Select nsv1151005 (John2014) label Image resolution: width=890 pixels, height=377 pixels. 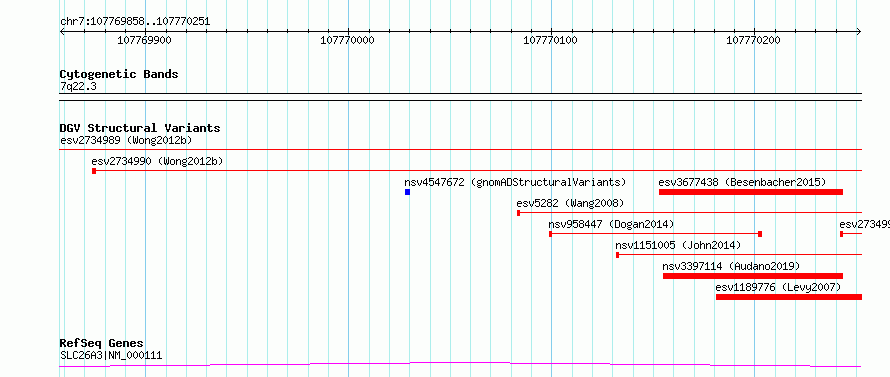click(x=678, y=245)
